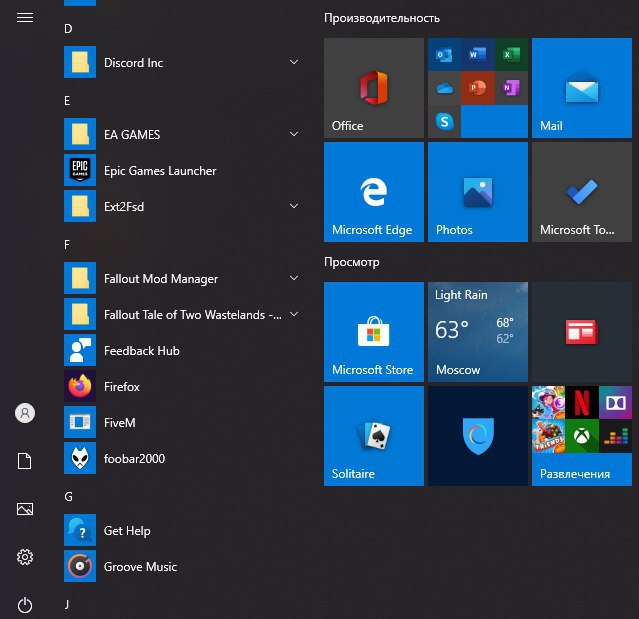Open the Mail tile

(582, 88)
